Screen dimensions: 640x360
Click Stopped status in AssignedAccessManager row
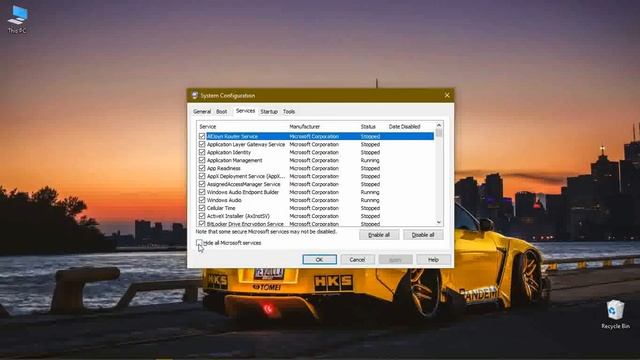(370, 184)
